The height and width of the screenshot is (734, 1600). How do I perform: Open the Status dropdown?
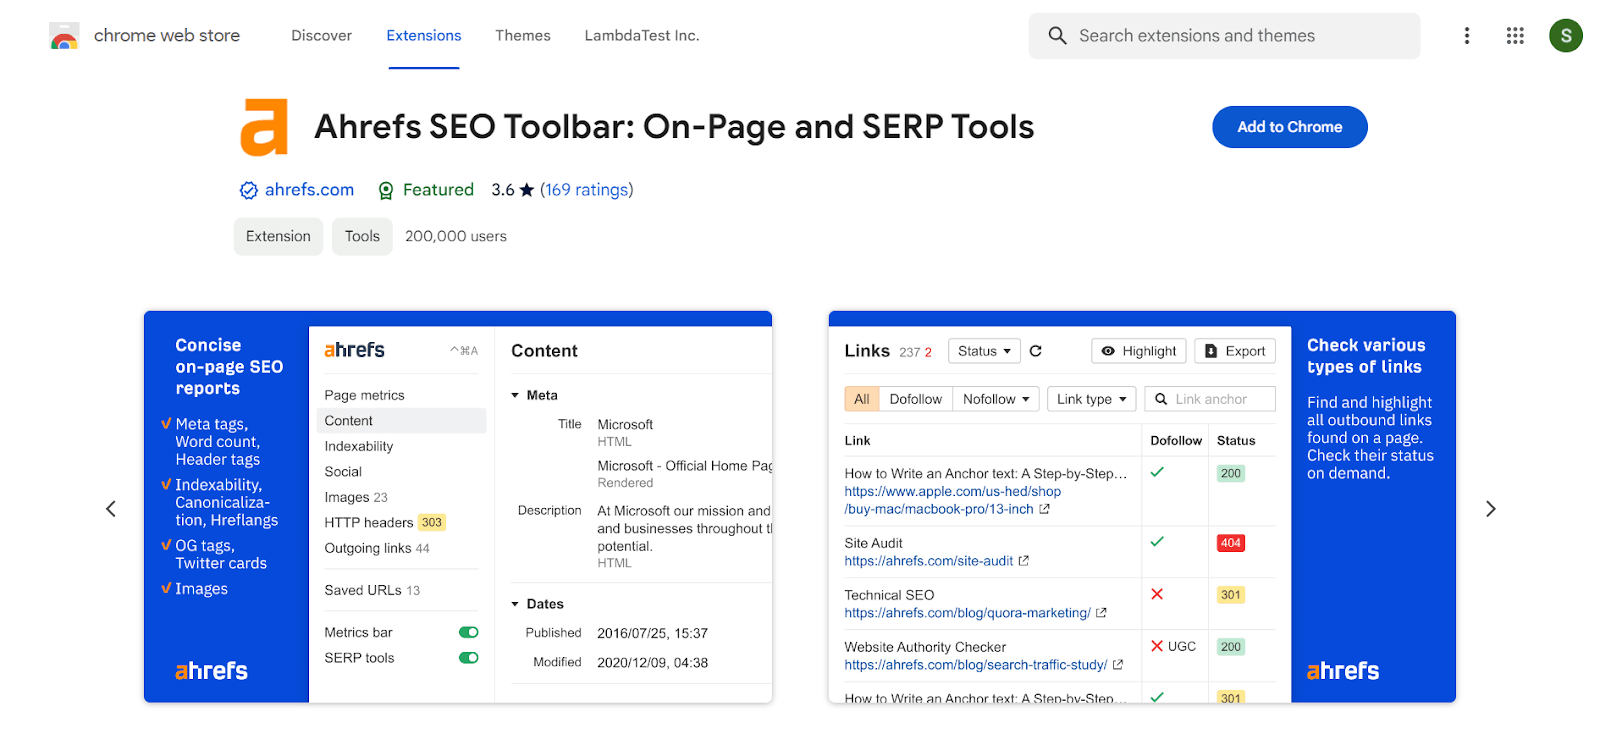click(984, 351)
